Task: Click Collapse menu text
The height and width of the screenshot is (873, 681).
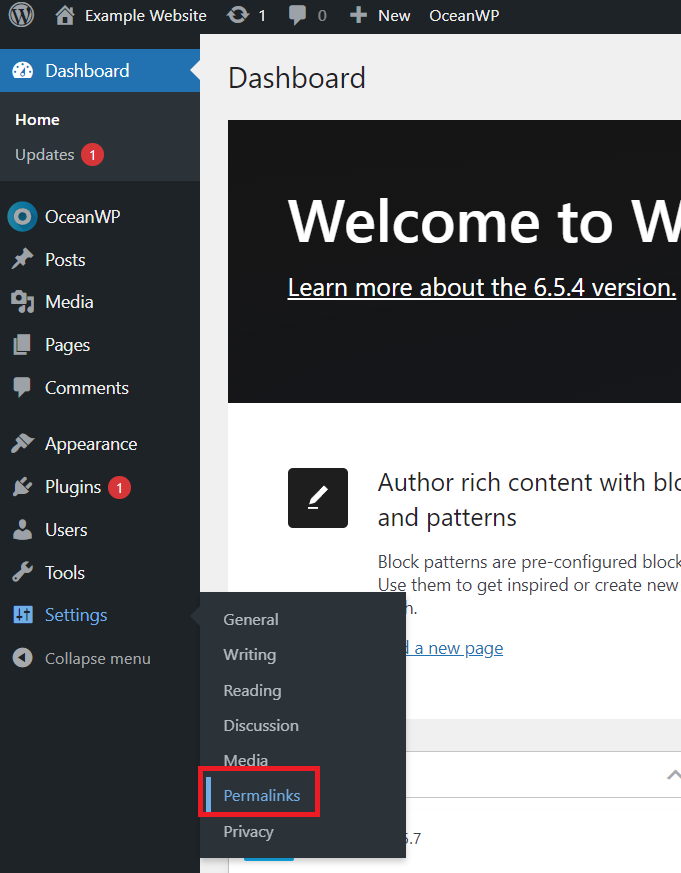Action: point(97,658)
